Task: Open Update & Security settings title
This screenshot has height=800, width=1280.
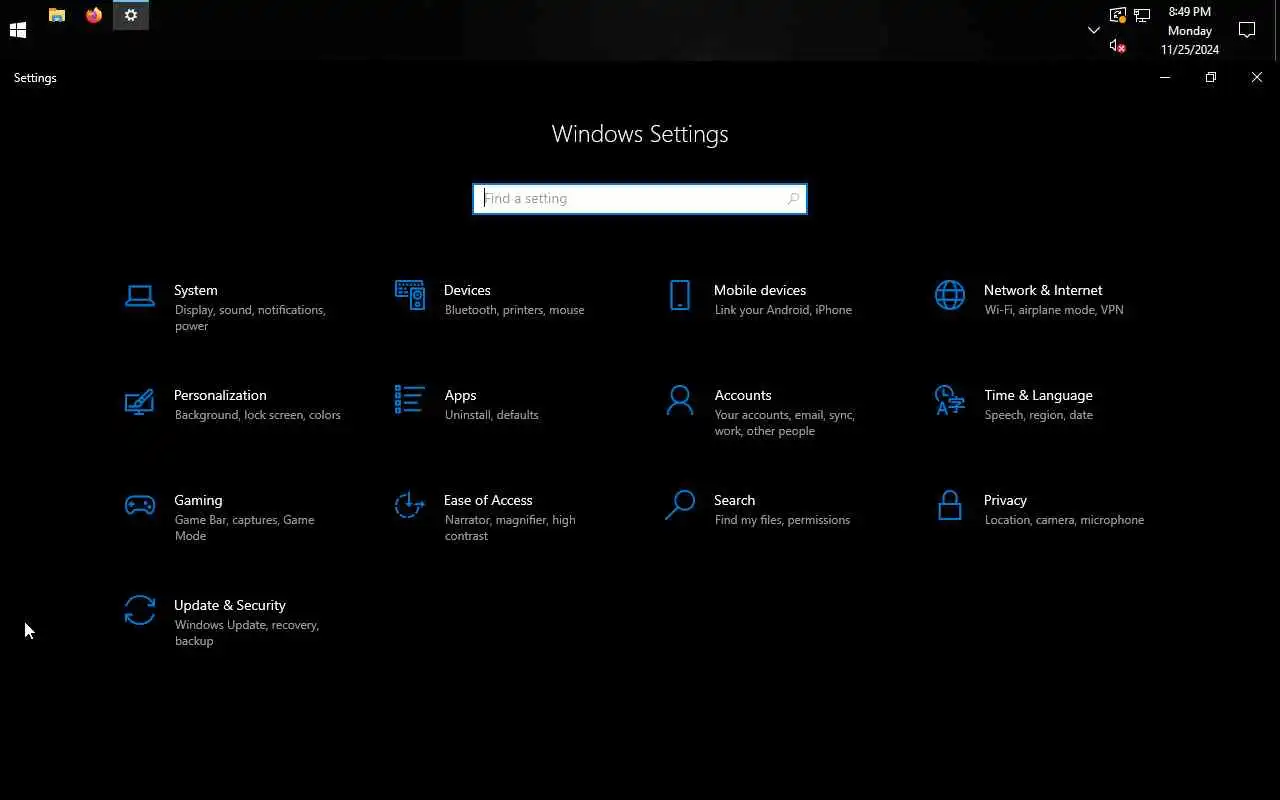Action: click(230, 605)
